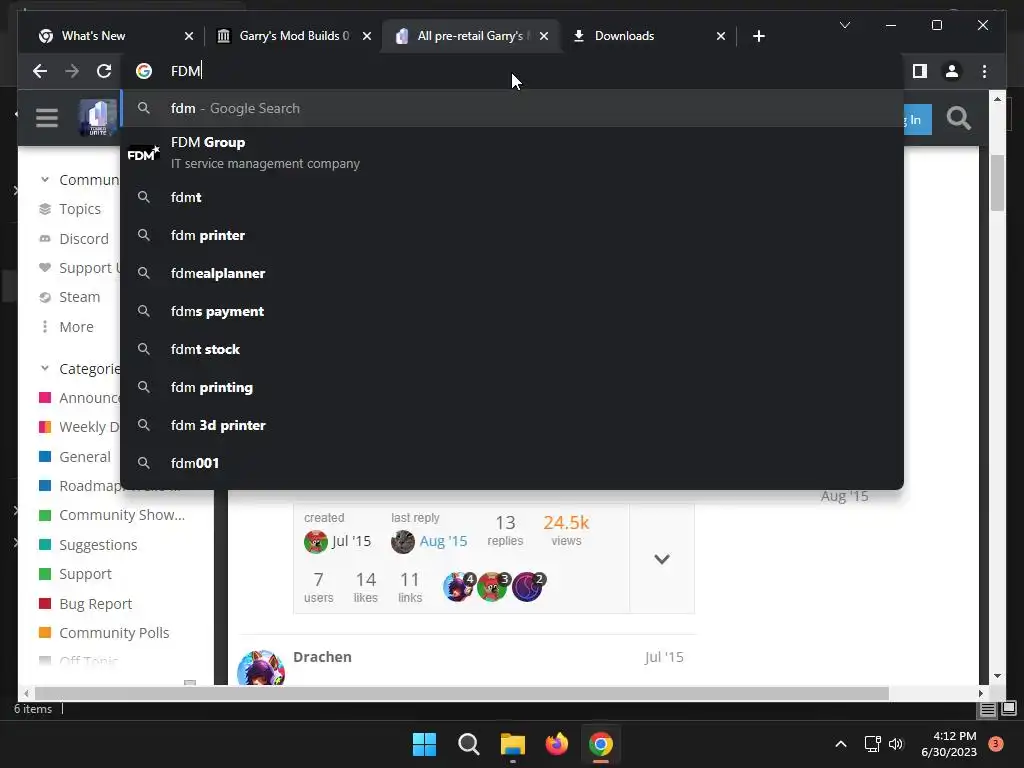
Task: Open File Explorer from the taskbar
Action: coord(513,744)
